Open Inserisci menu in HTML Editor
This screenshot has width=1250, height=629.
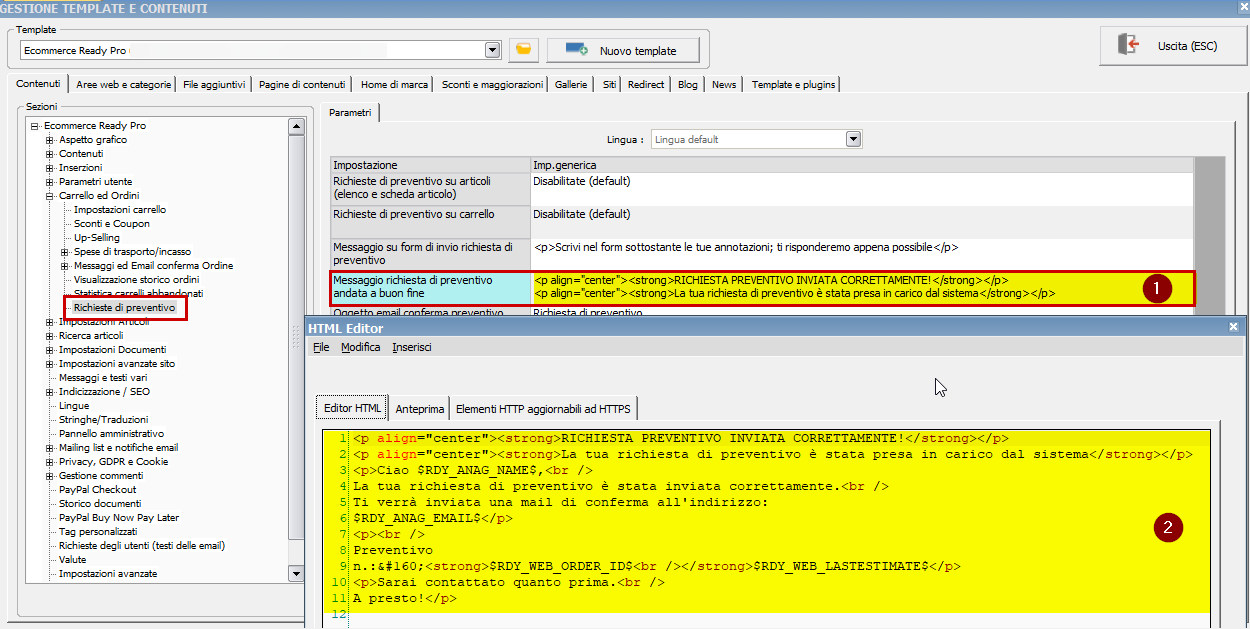[412, 347]
